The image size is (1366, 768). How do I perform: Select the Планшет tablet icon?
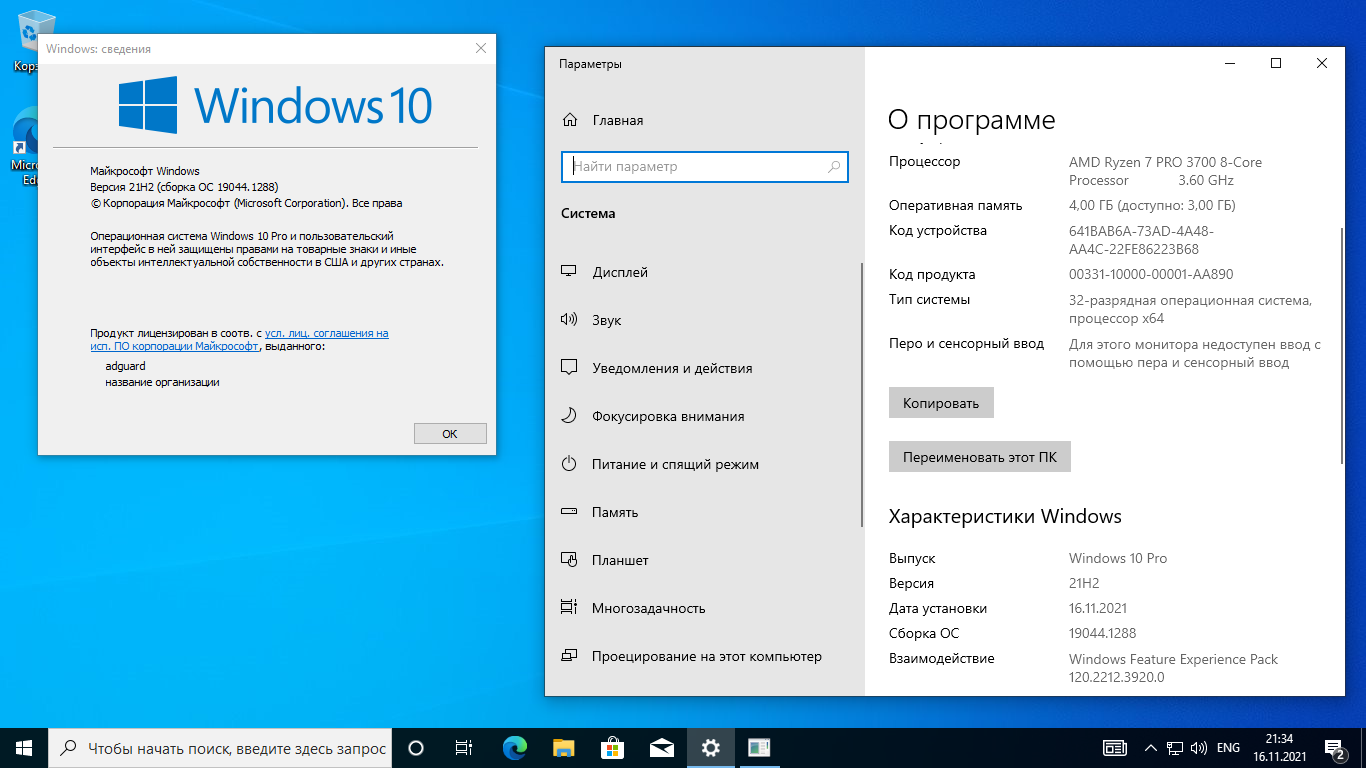coord(569,560)
